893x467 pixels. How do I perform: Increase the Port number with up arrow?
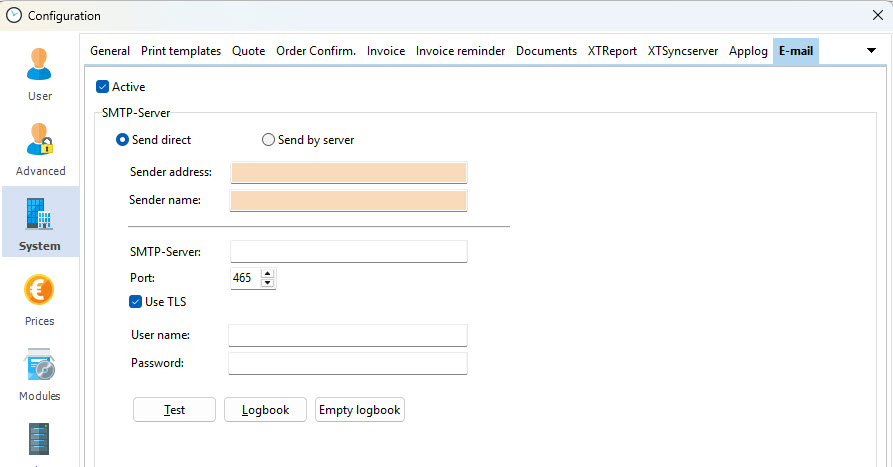(x=267, y=273)
